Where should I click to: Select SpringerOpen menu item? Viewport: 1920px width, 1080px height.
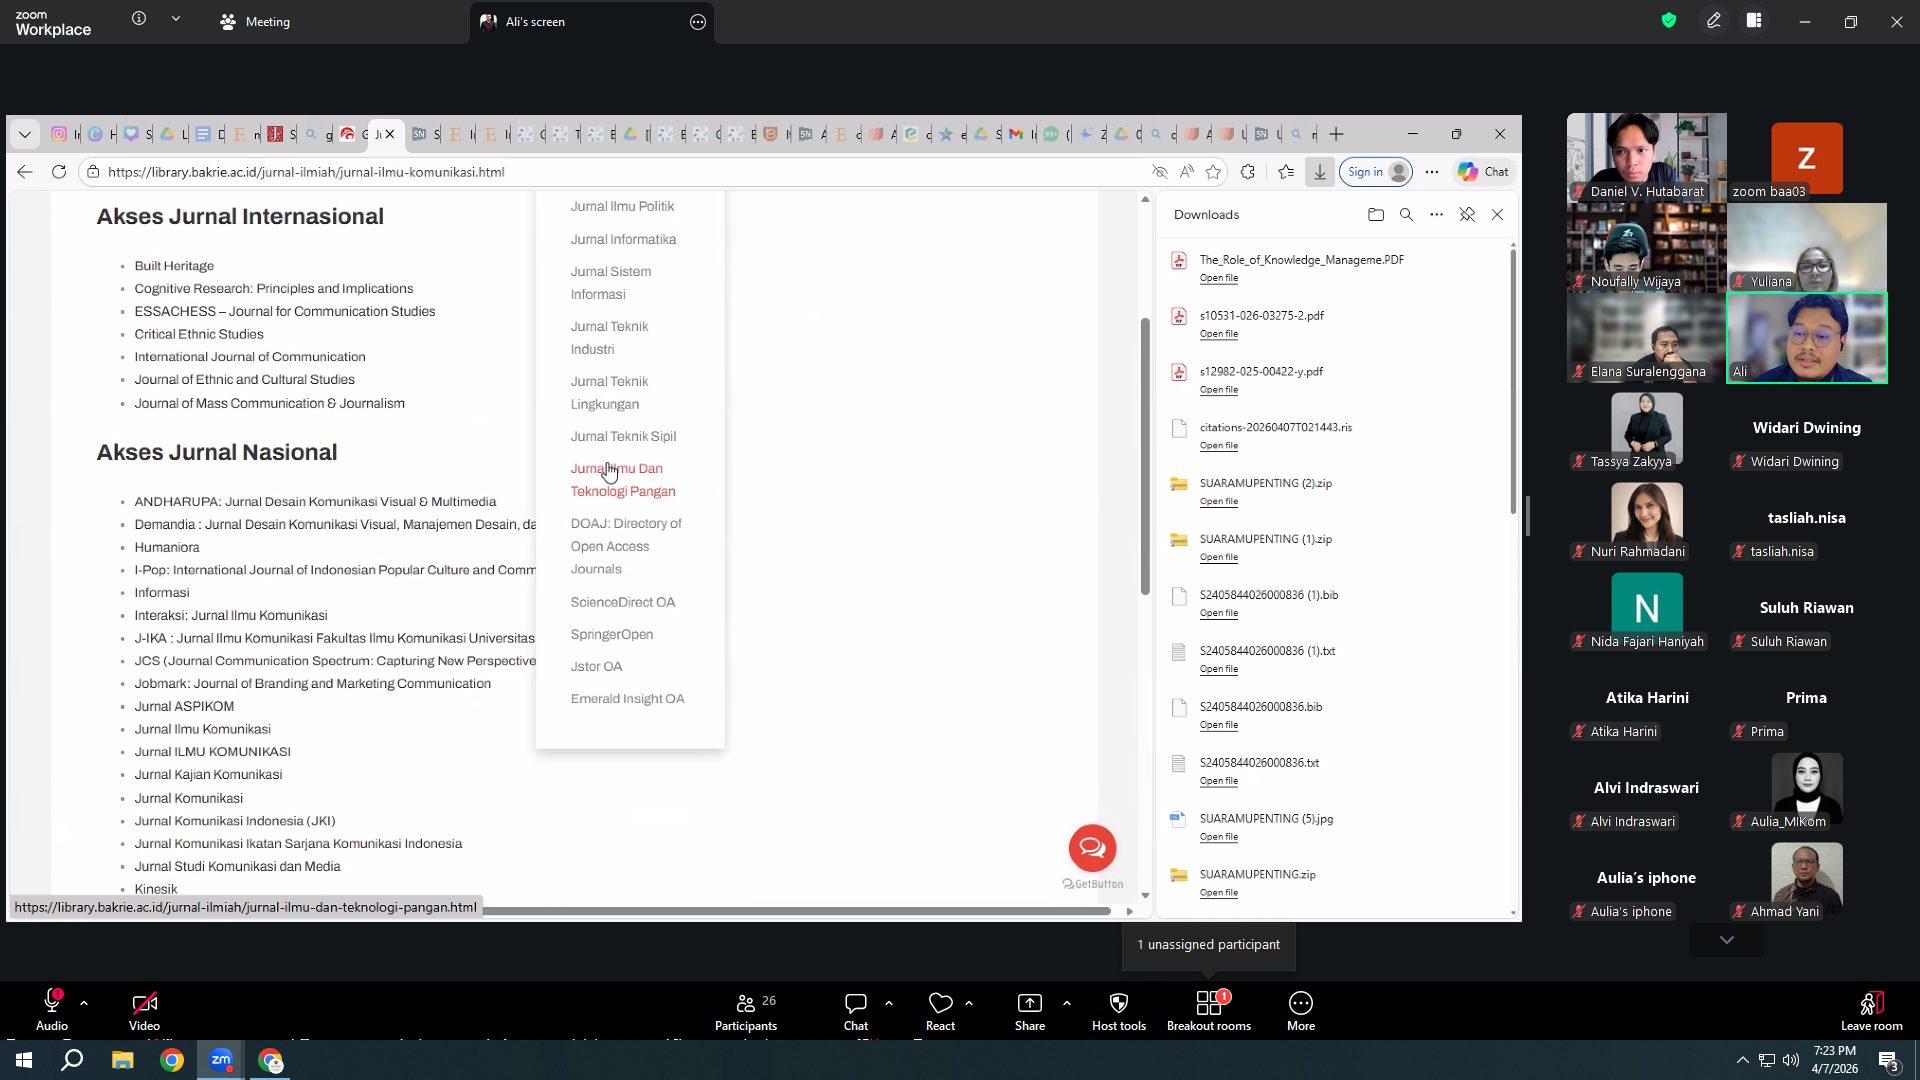point(612,634)
